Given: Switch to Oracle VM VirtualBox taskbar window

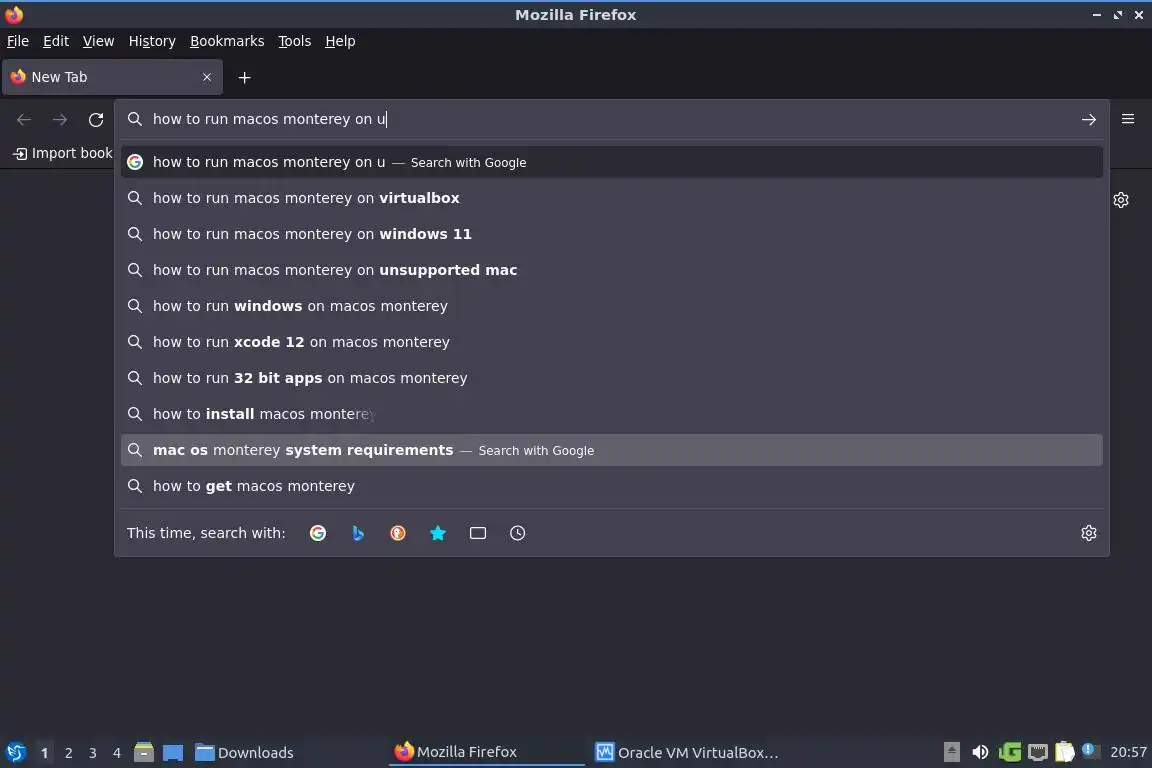Looking at the screenshot, I should tap(687, 753).
